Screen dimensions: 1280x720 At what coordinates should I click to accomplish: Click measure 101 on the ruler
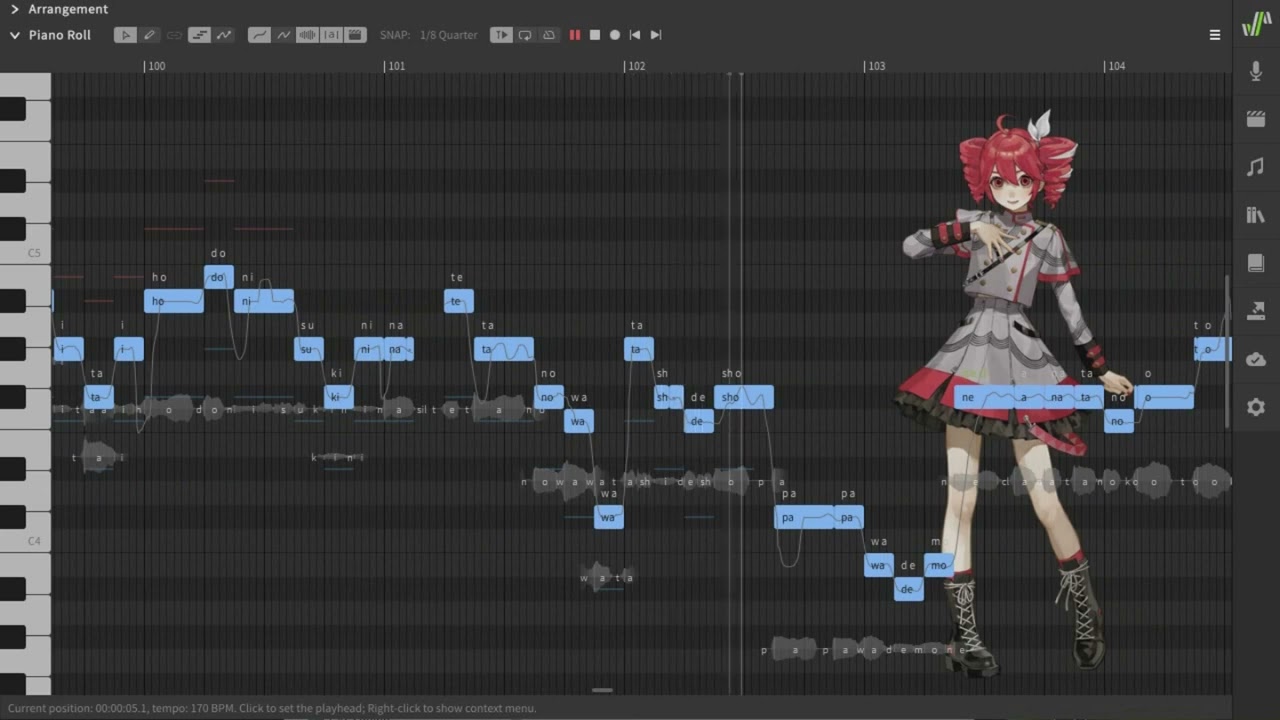pos(396,66)
